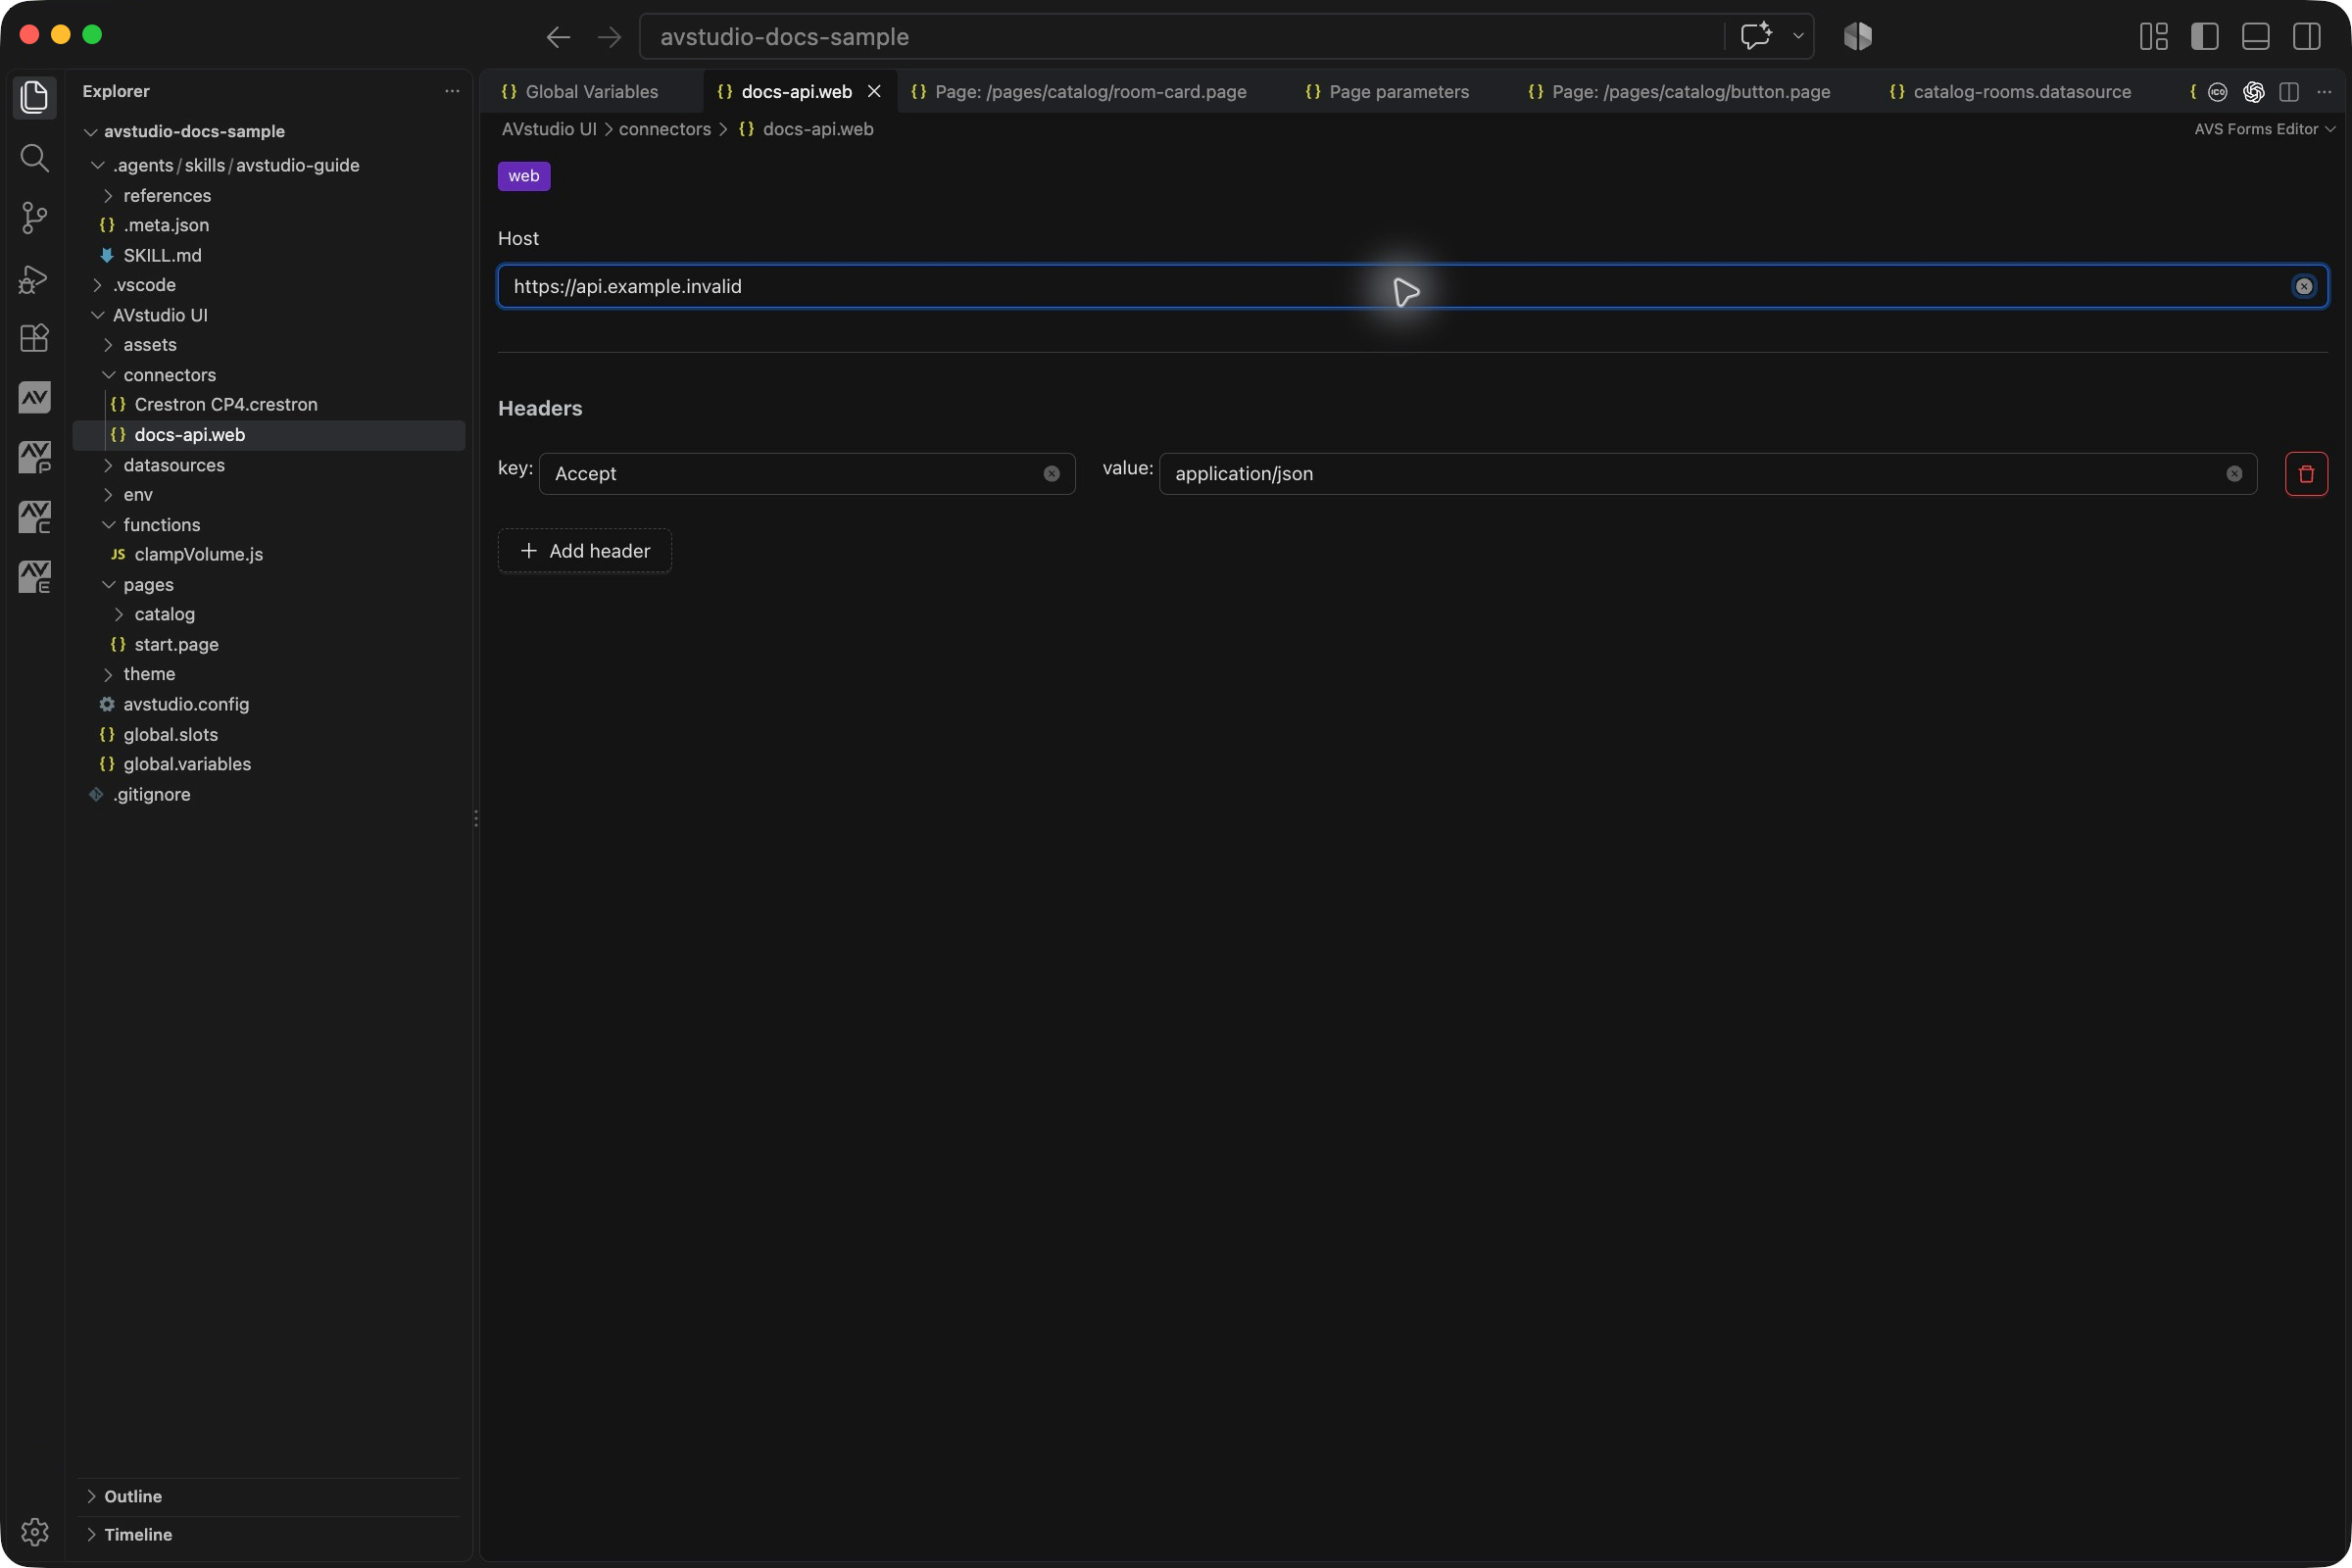Open the AVS Forms Editor dropdown
Screen dimensions: 2352x1568
pyautogui.click(x=2264, y=129)
